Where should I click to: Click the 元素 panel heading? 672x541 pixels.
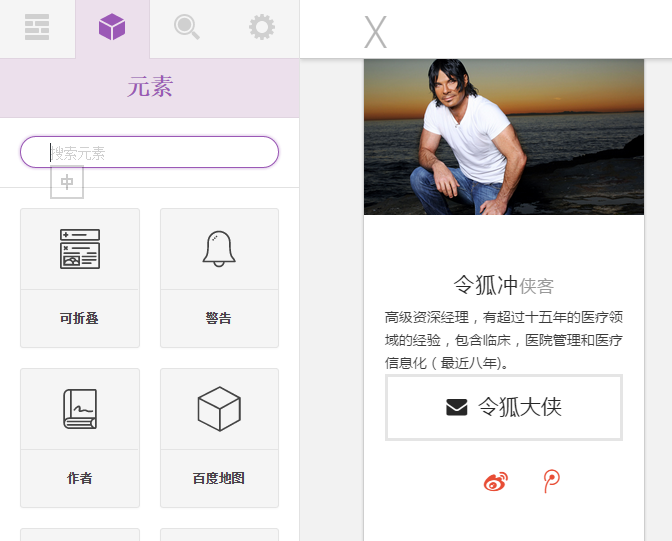click(x=150, y=87)
